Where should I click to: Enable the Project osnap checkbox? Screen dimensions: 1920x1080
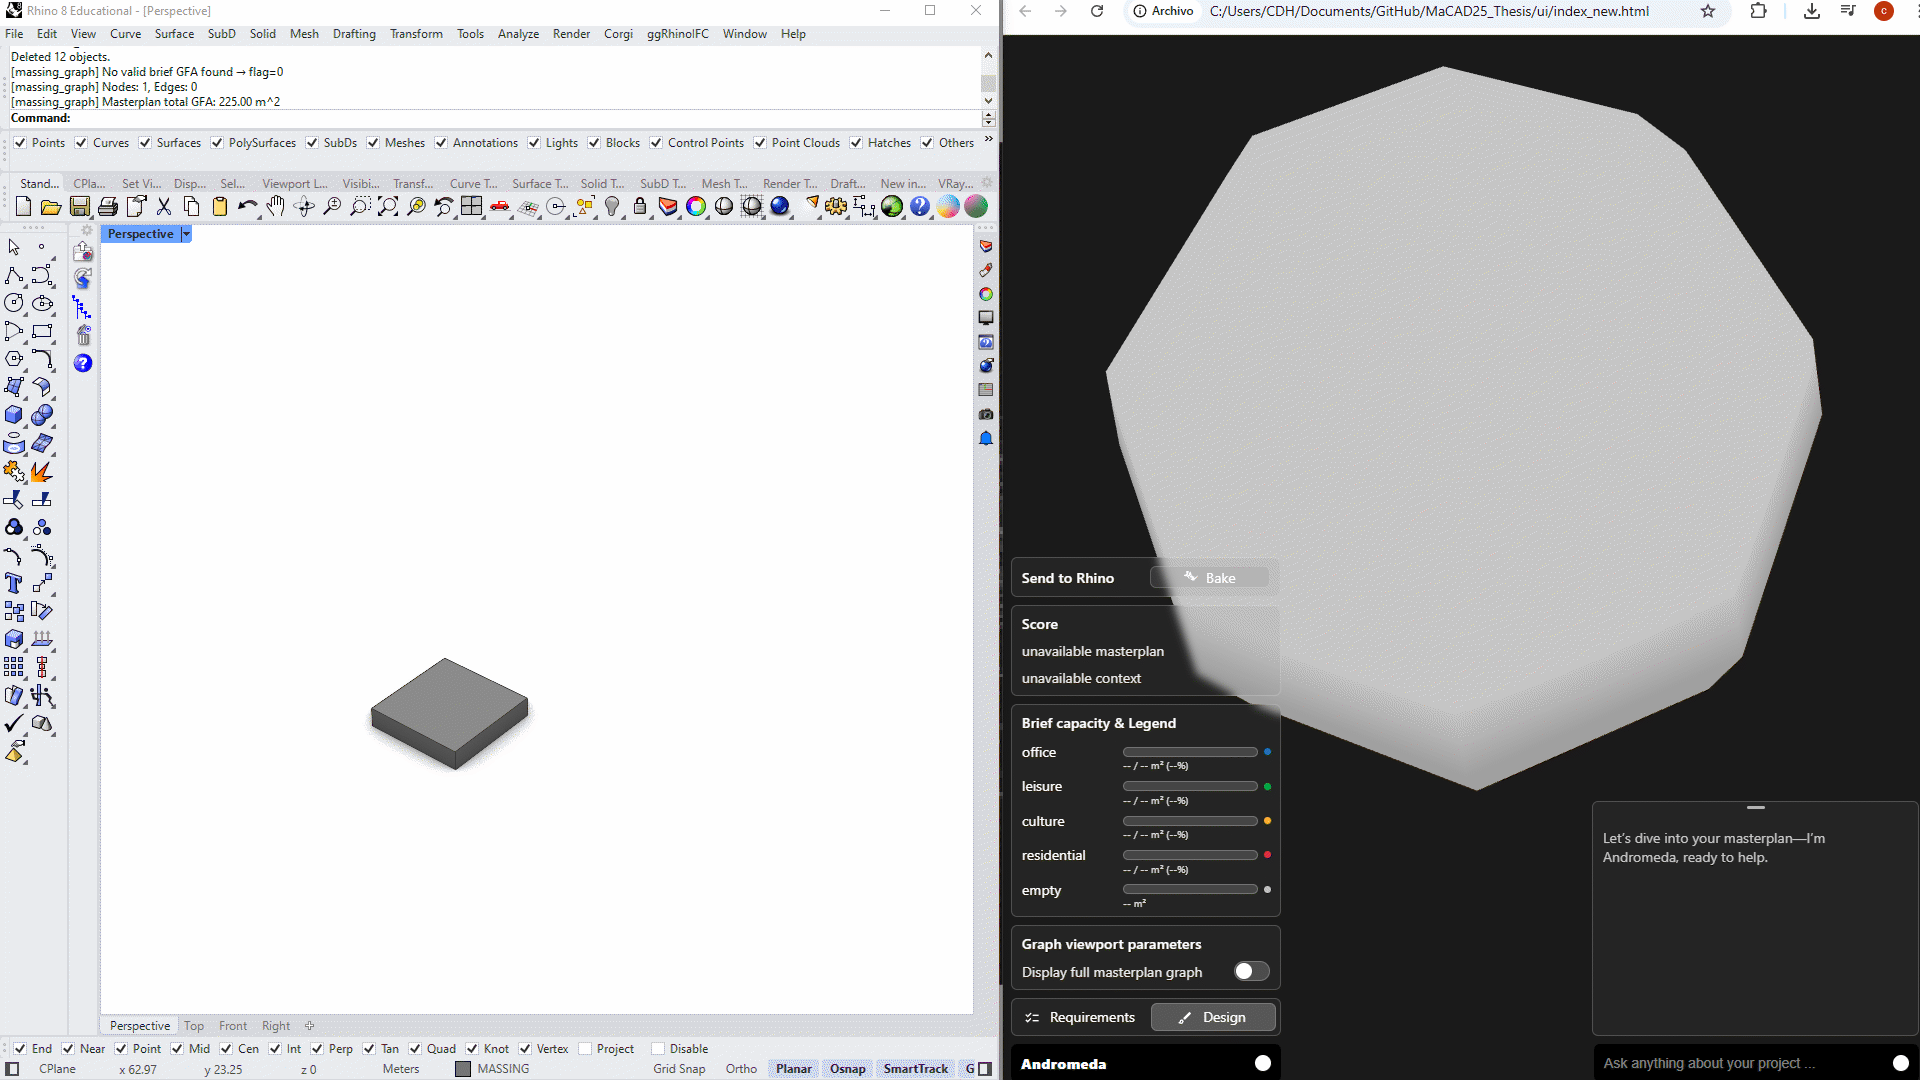tap(585, 1049)
